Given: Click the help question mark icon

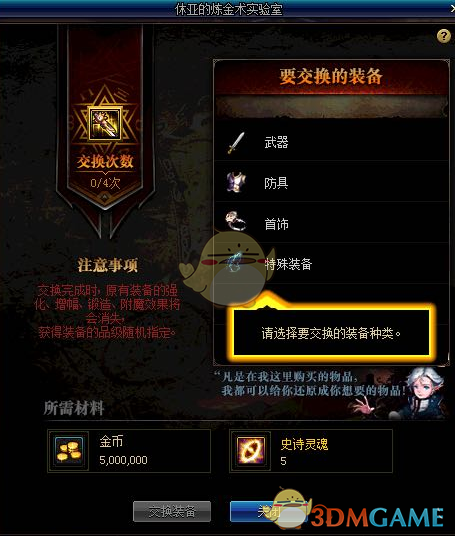Looking at the screenshot, I should 443,36.
